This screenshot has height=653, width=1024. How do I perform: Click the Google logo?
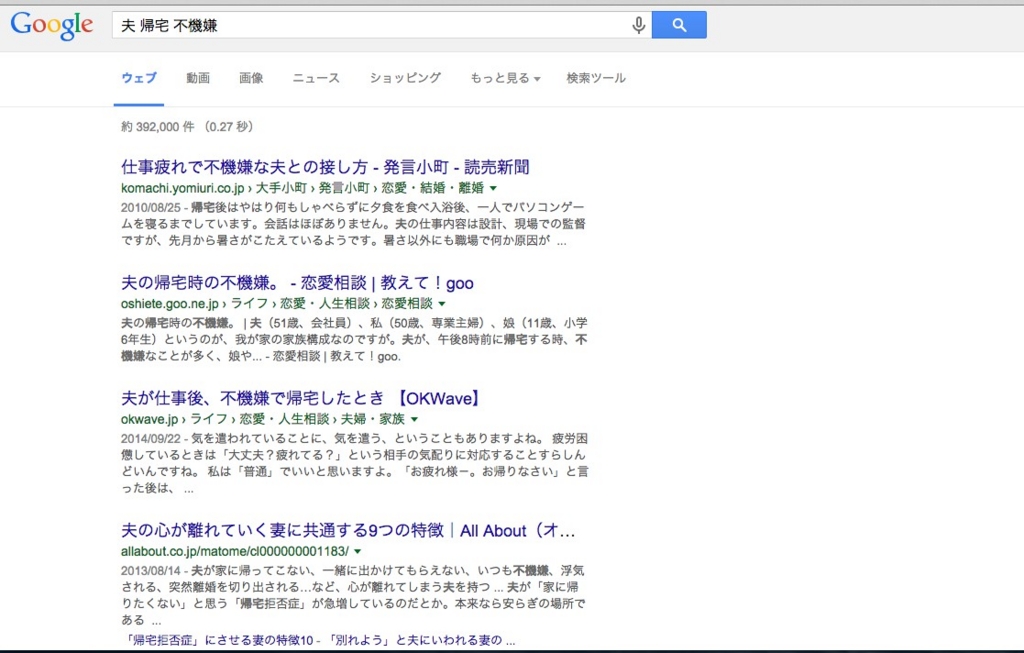point(52,26)
